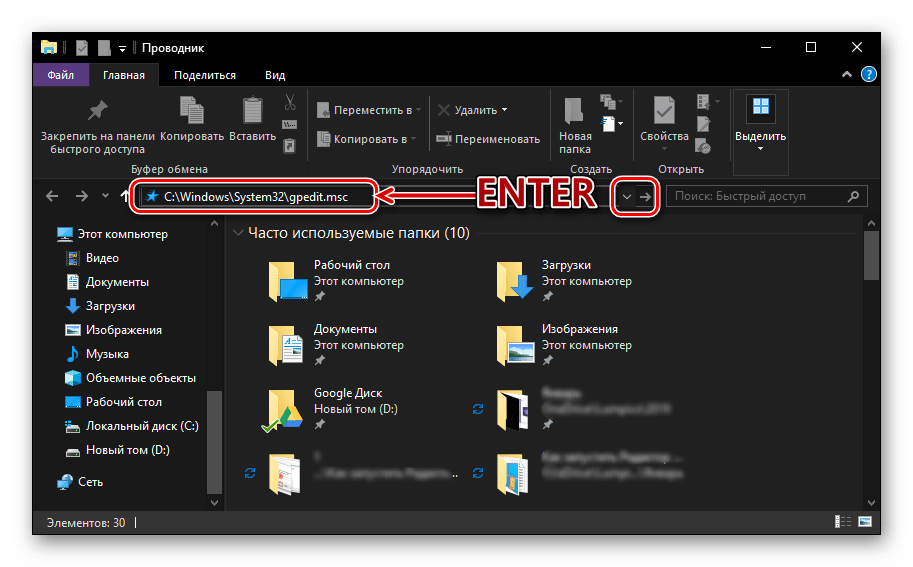913x567 pixels.
Task: Click the scissors Cut icon
Action: [x=289, y=102]
